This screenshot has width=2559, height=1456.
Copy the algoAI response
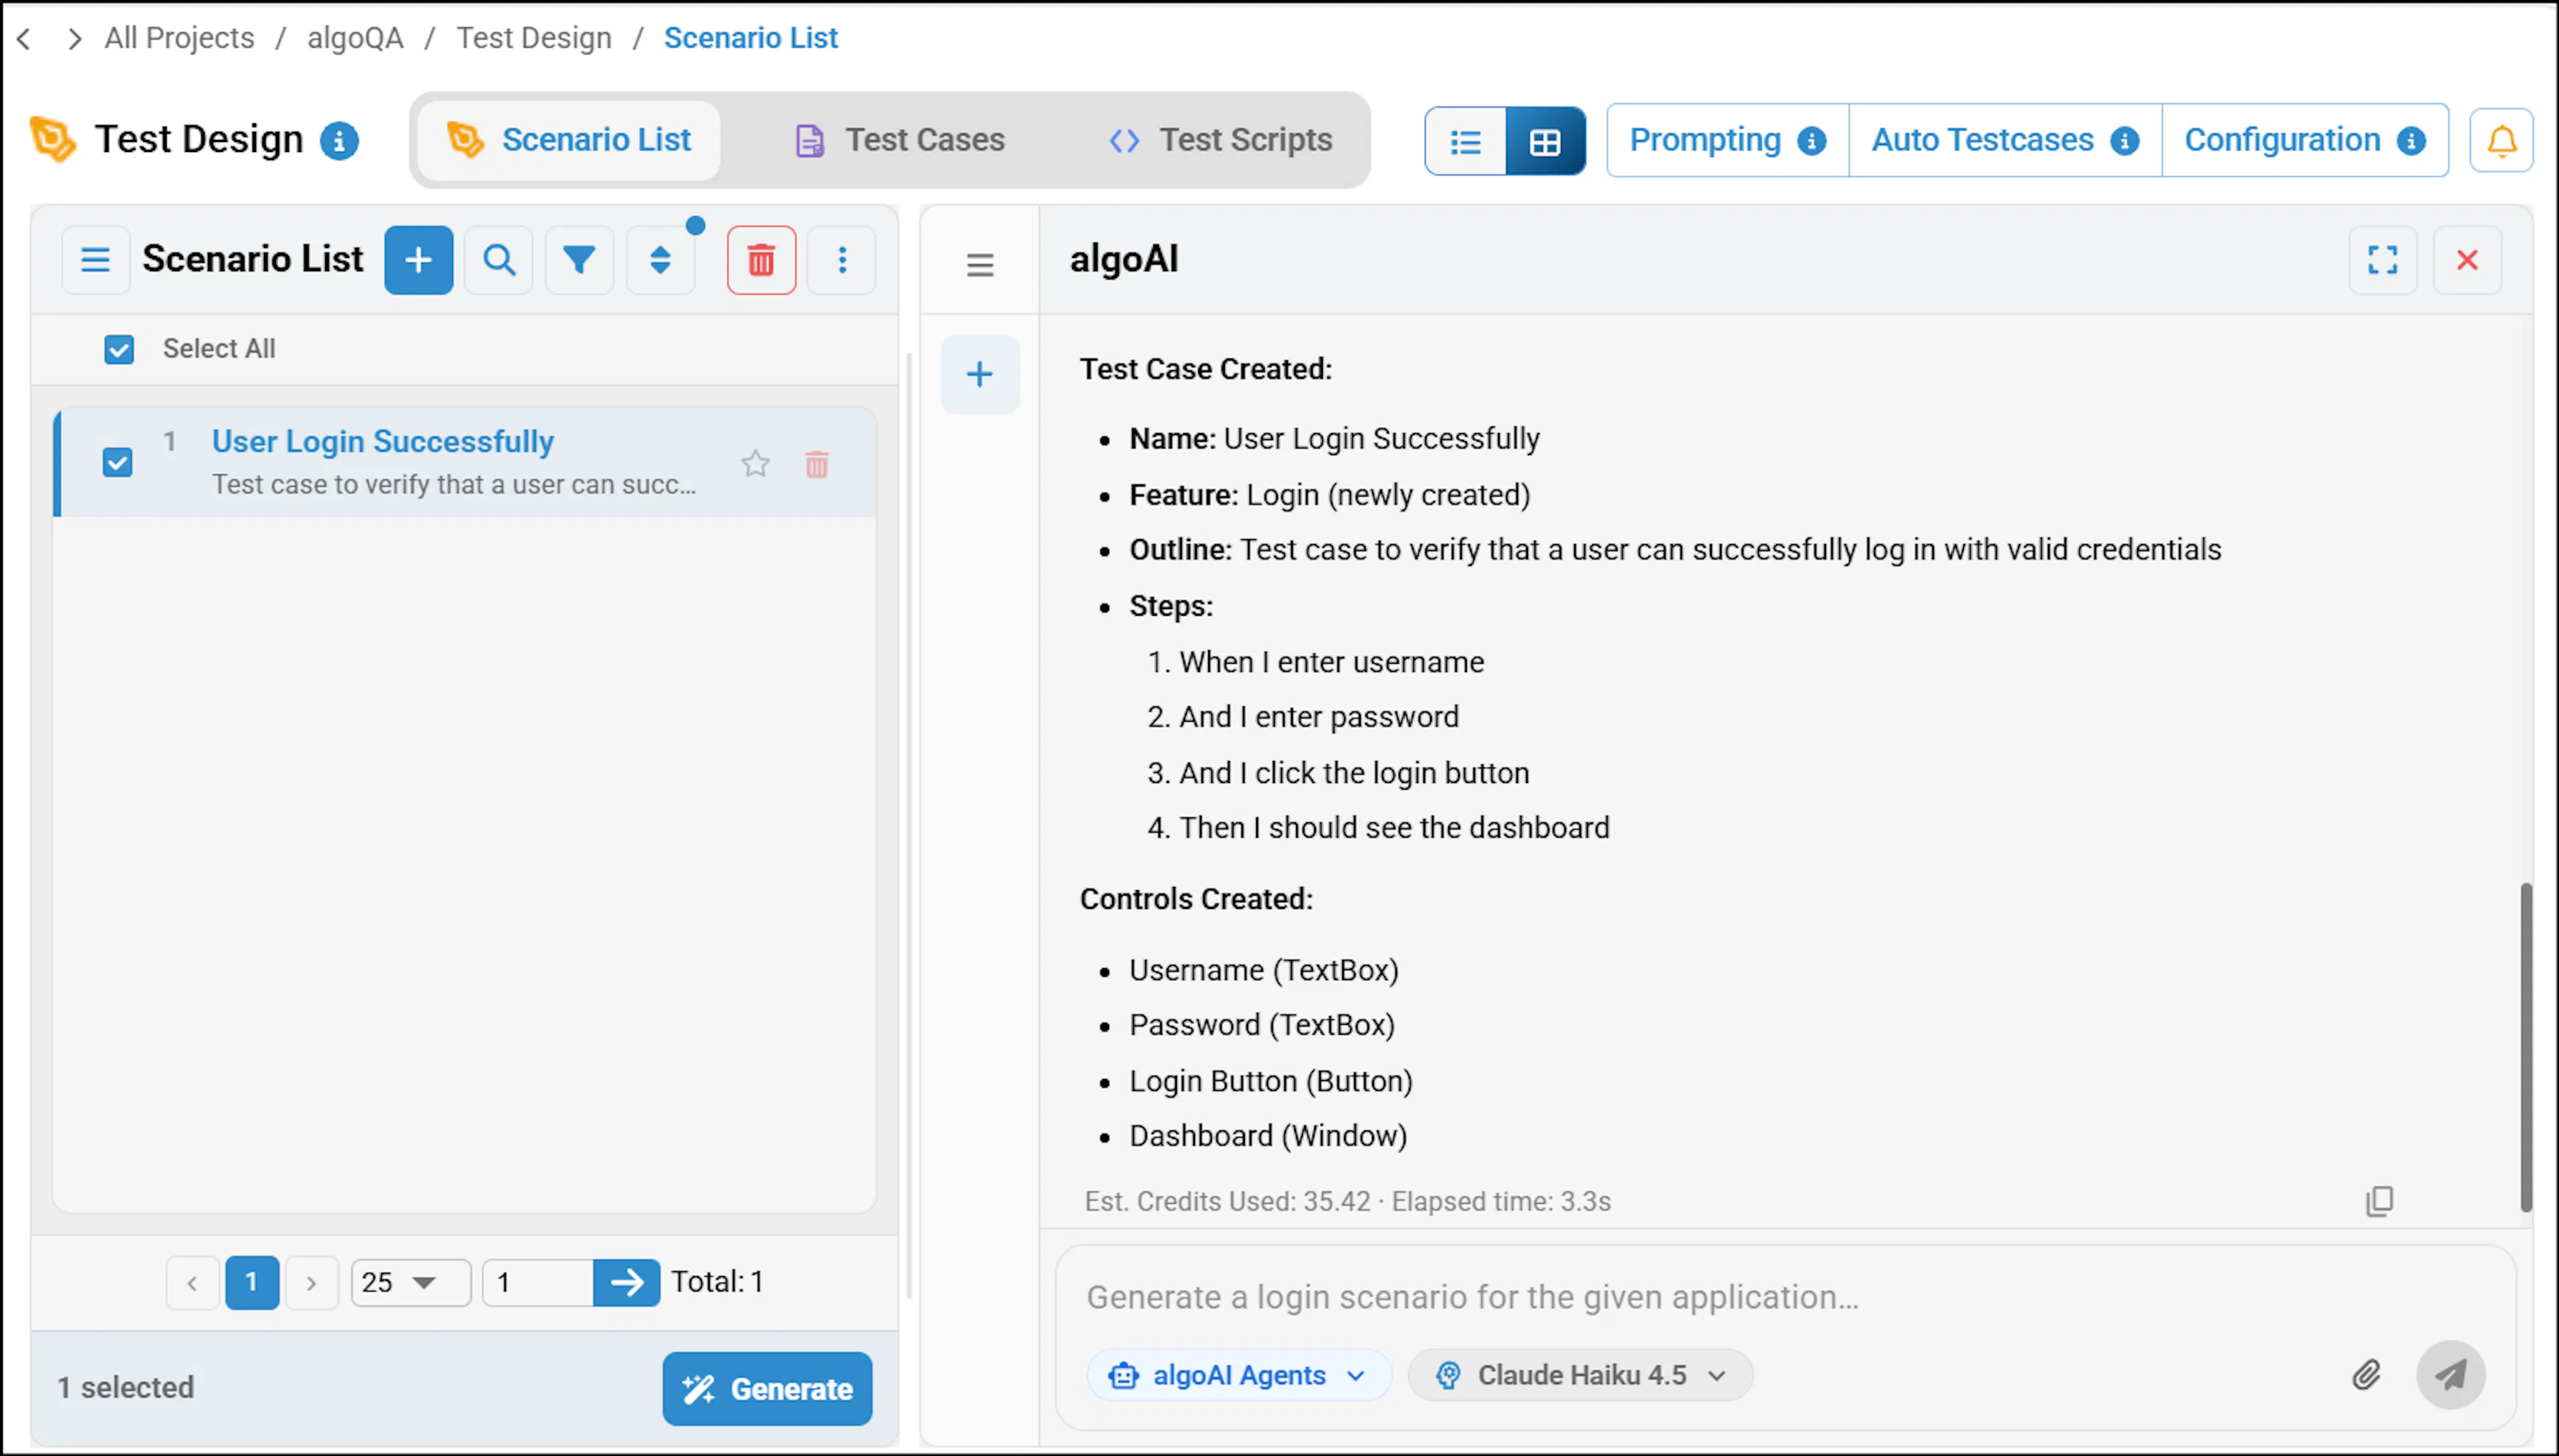[x=2379, y=1200]
